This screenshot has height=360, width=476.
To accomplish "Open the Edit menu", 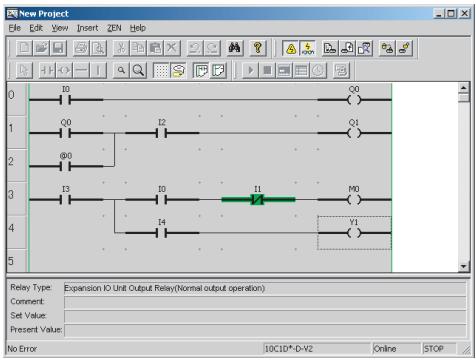I will coord(36,28).
